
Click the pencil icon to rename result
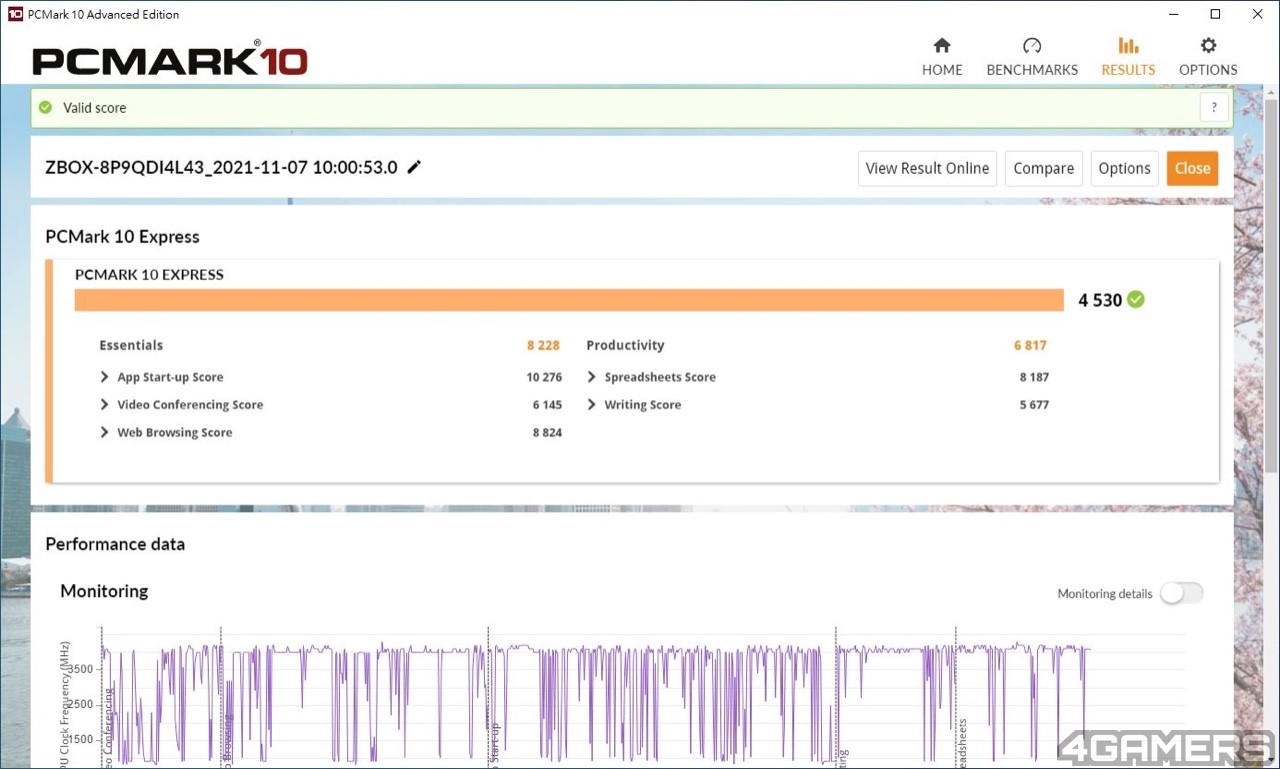click(414, 167)
